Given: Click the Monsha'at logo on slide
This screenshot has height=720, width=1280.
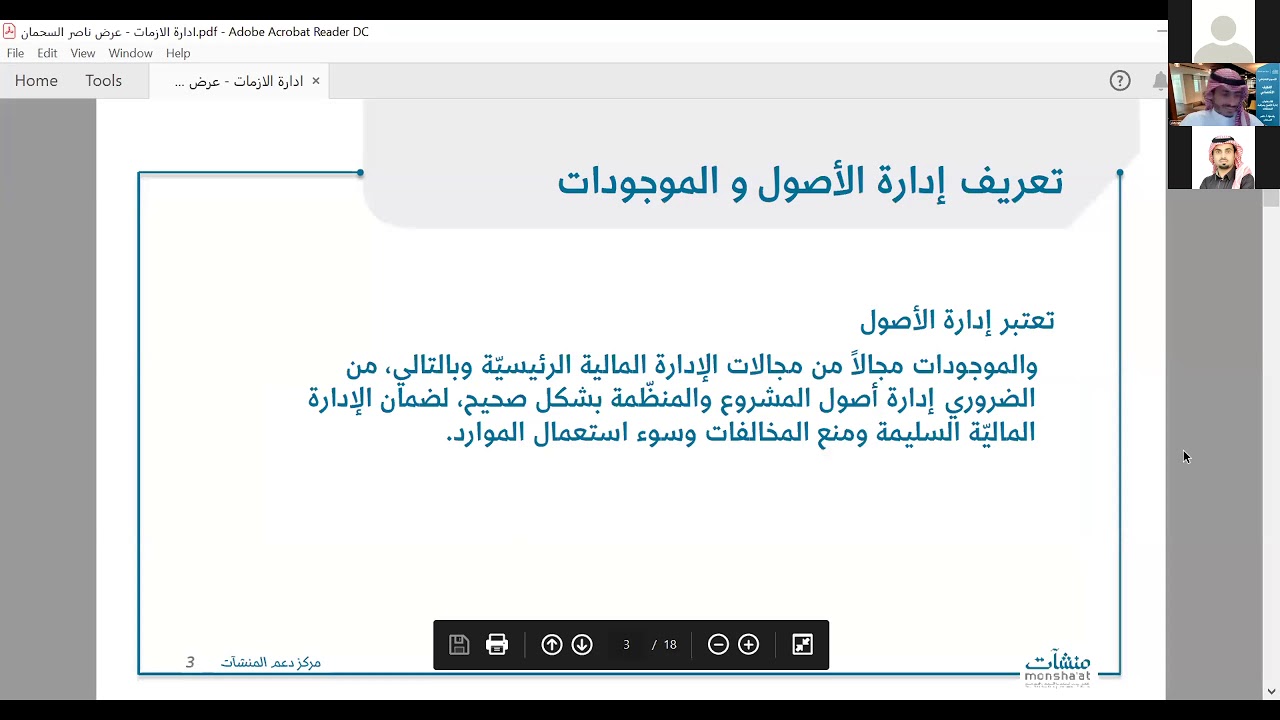Looking at the screenshot, I should coord(1057,668).
